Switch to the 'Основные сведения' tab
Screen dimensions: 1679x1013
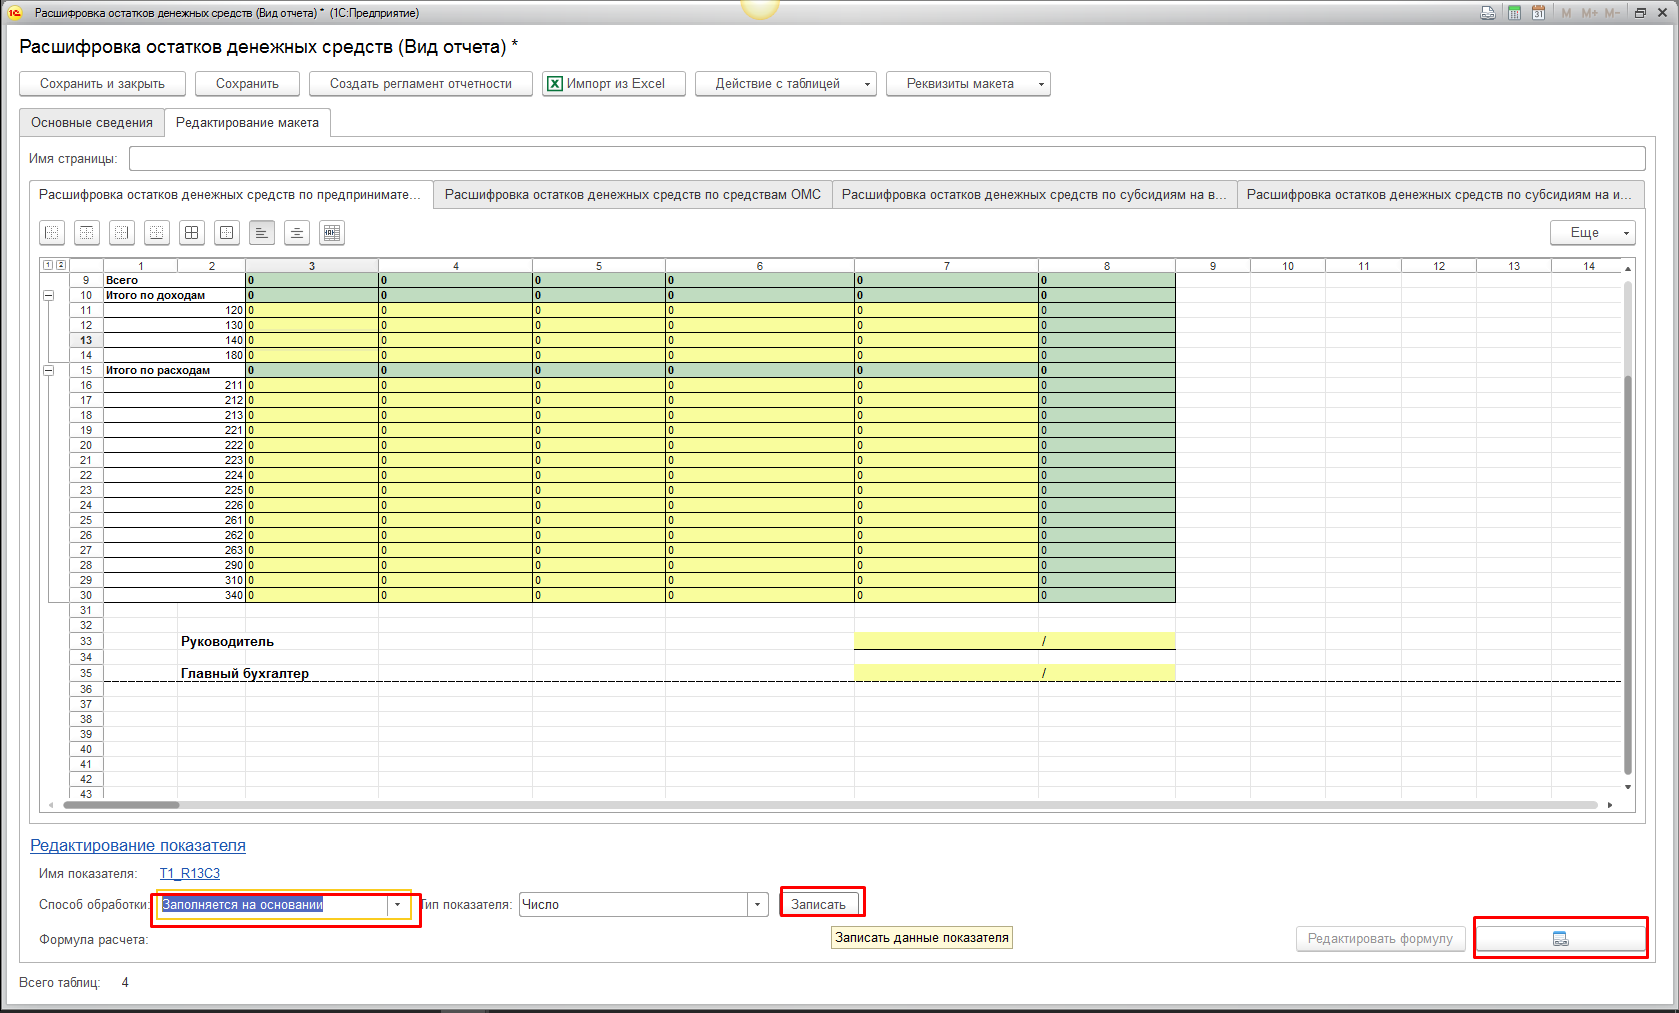coord(92,123)
